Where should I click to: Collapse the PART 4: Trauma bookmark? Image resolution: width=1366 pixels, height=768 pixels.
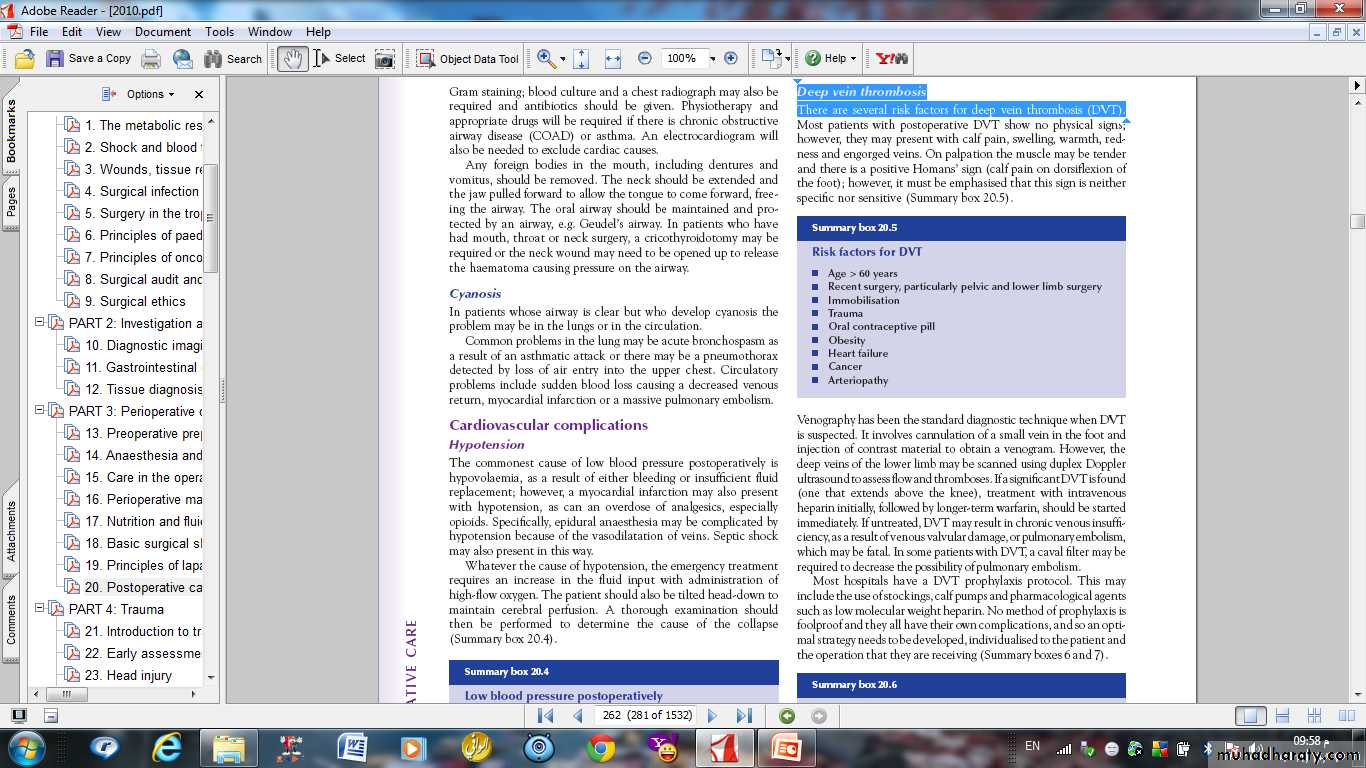coord(40,609)
